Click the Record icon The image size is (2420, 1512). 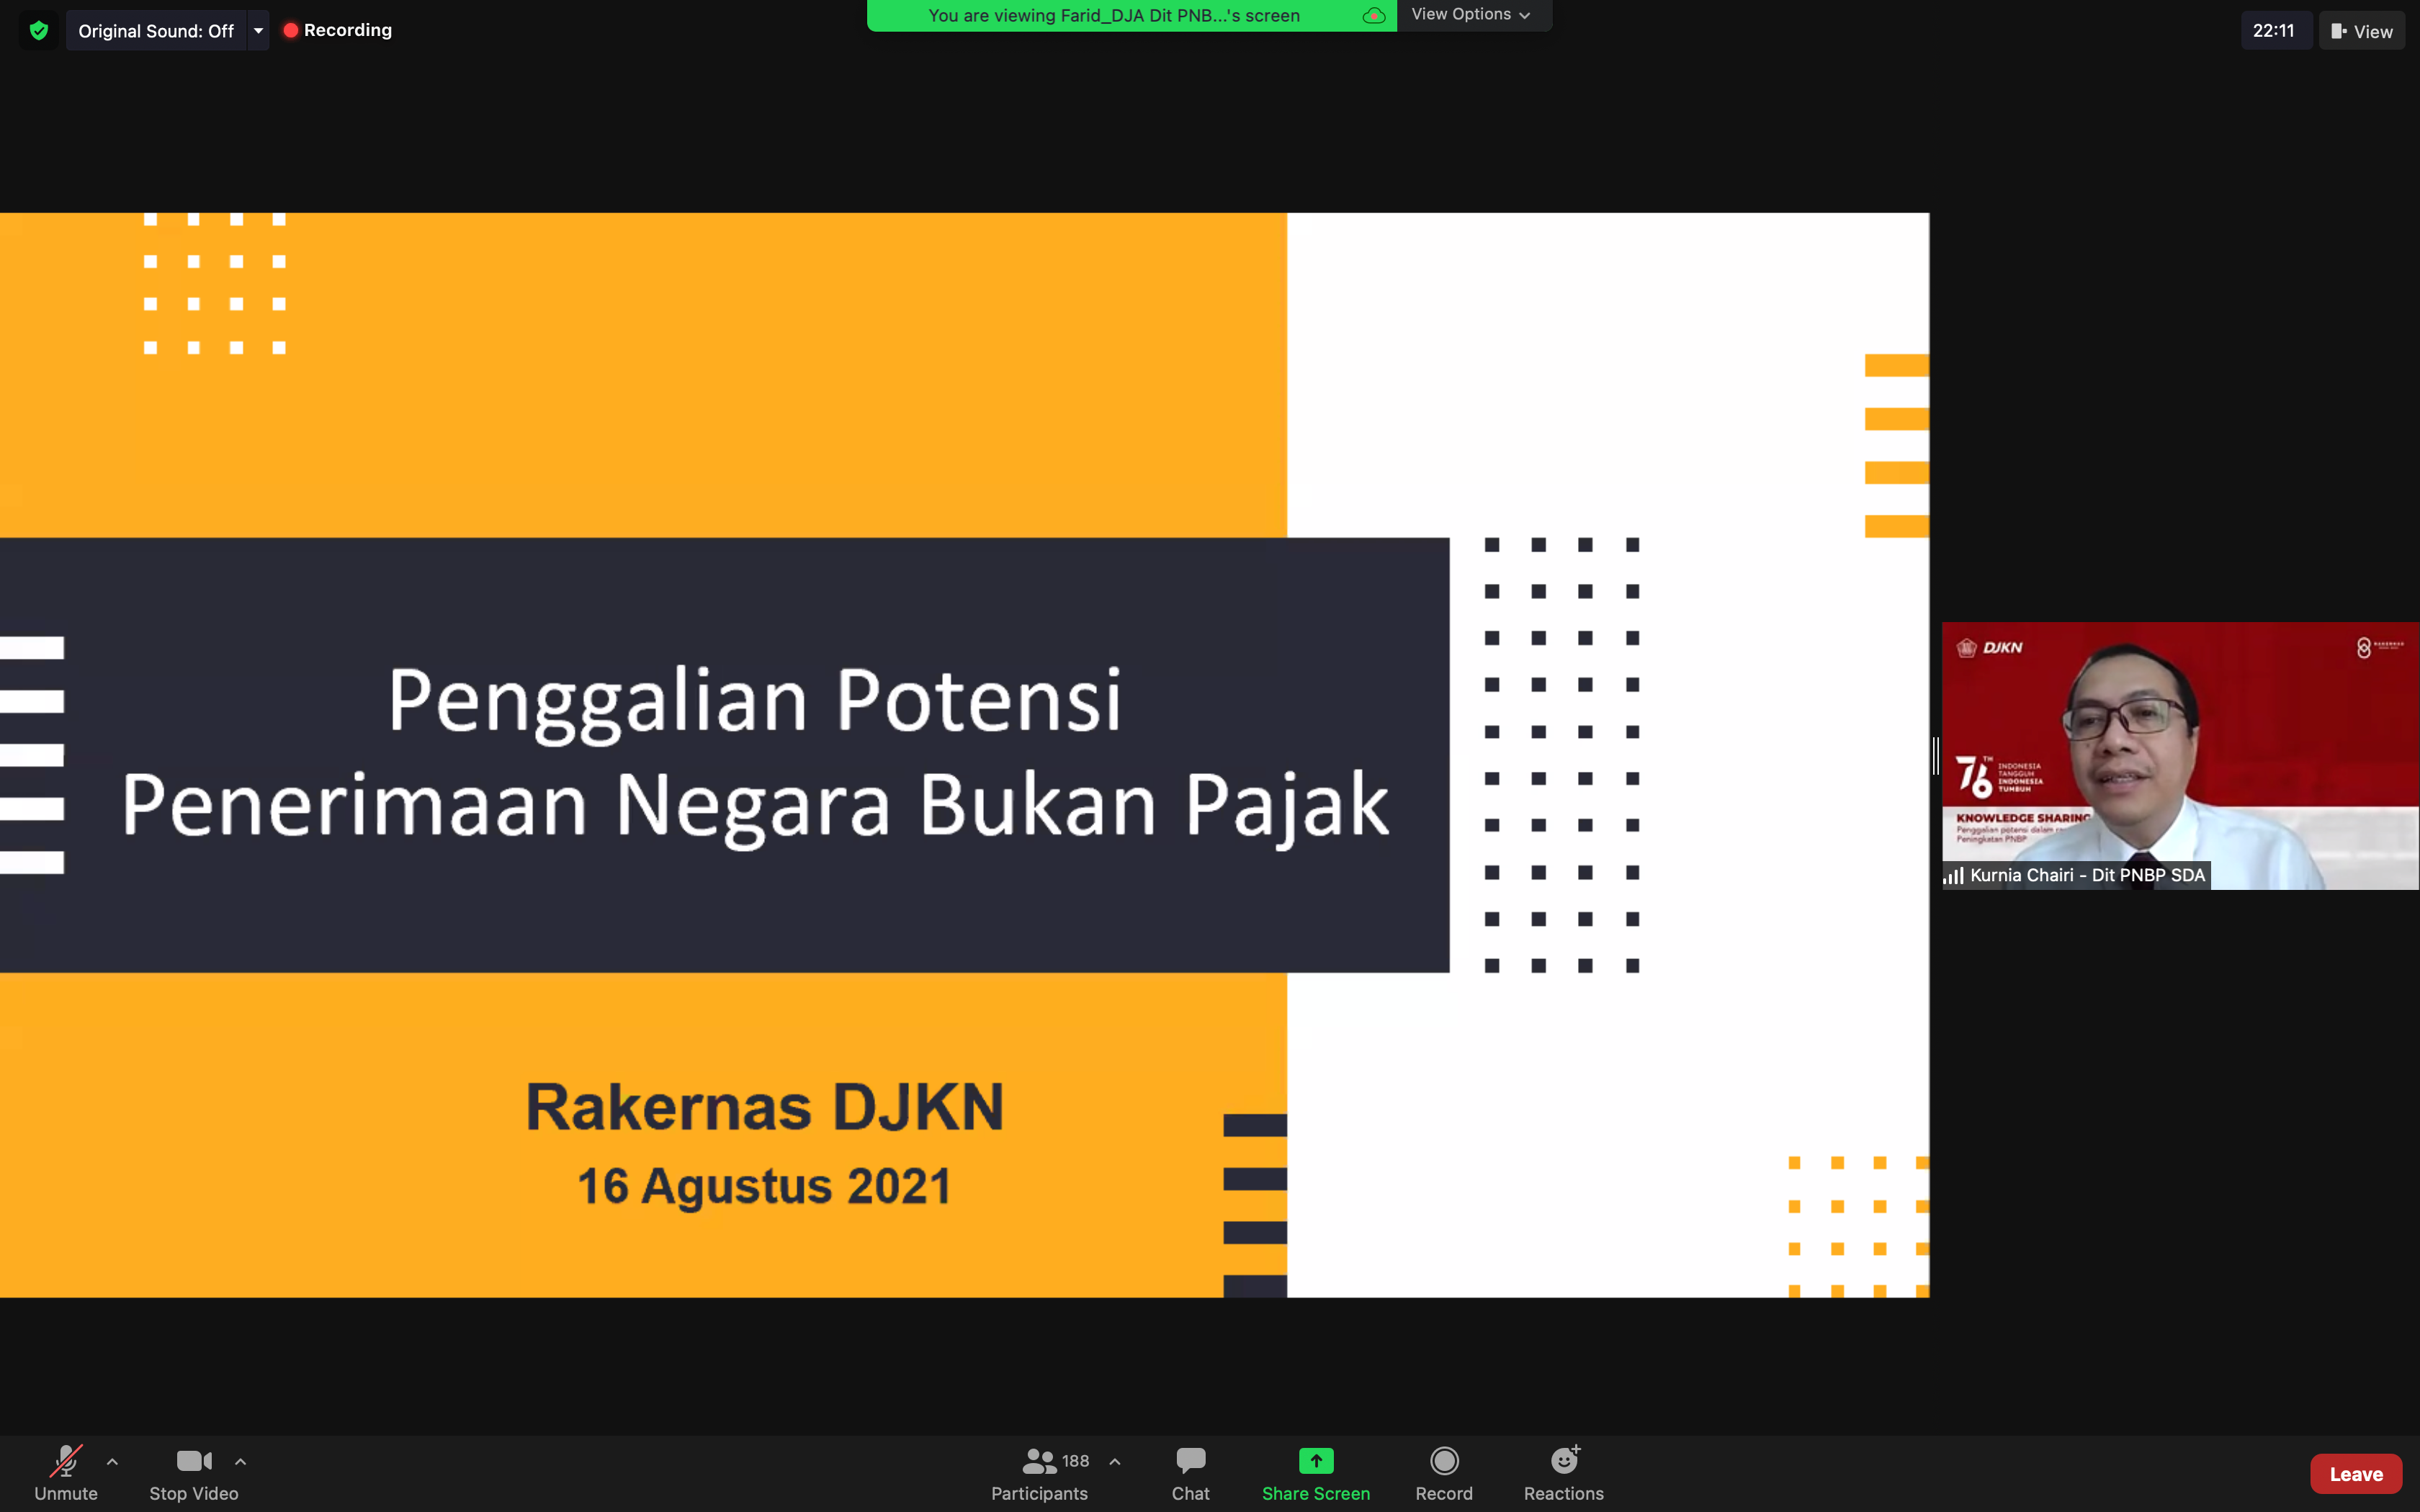point(1444,1461)
